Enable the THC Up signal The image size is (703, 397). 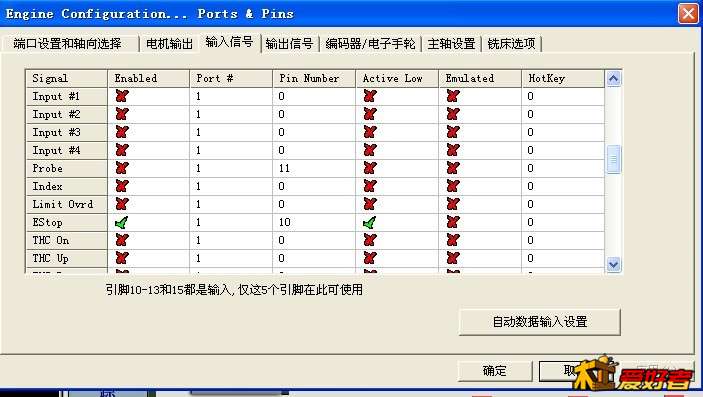pyautogui.click(x=122, y=258)
